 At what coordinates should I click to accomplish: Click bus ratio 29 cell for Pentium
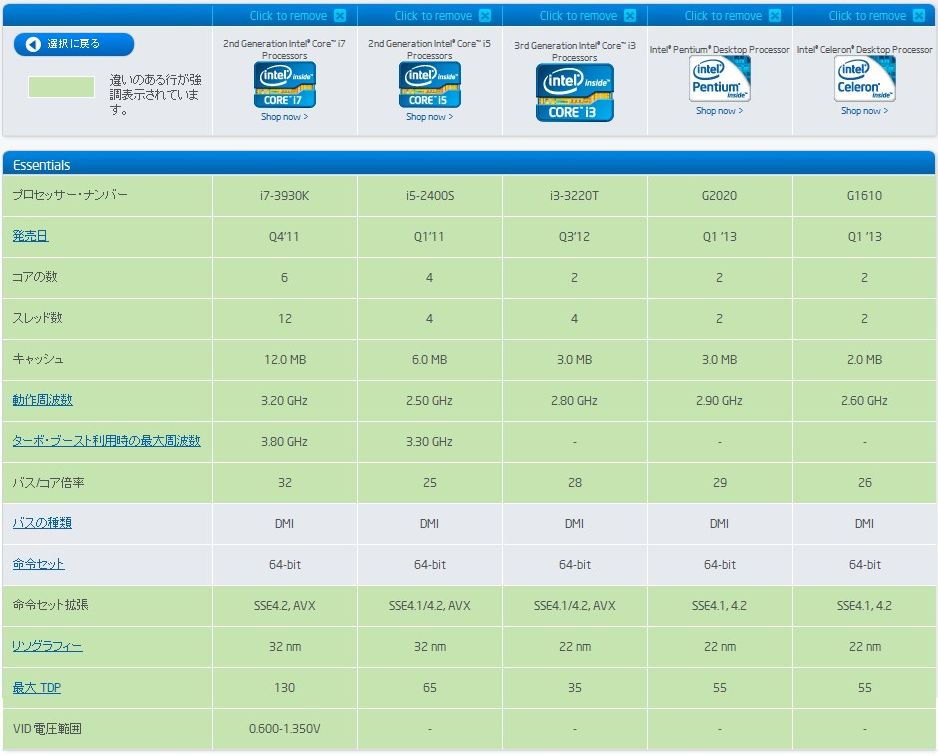click(720, 482)
